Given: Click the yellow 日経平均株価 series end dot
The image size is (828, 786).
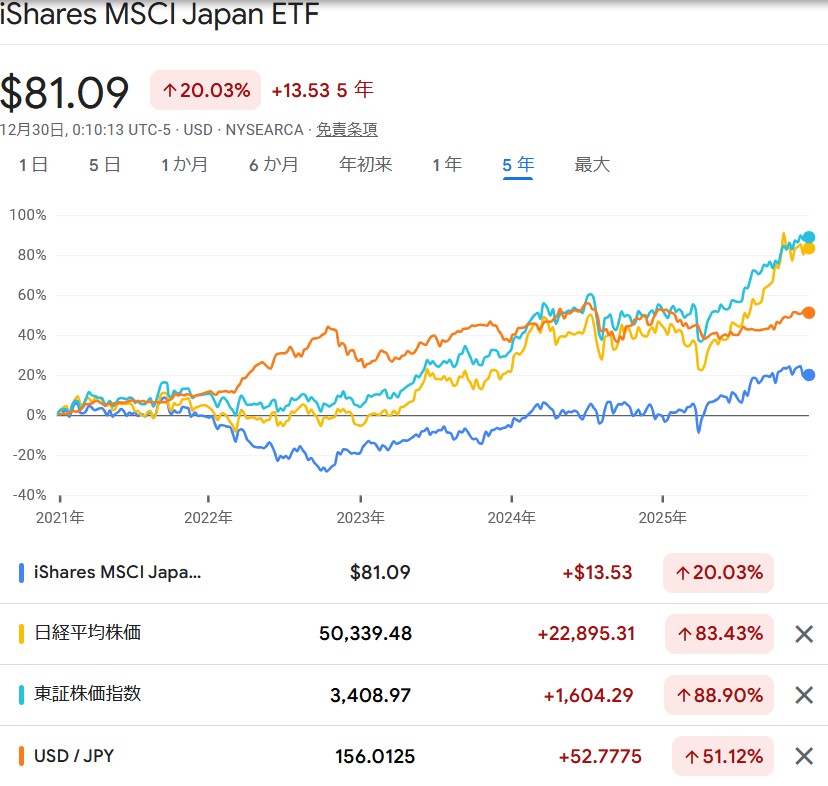Looking at the screenshot, I should coord(808,249).
